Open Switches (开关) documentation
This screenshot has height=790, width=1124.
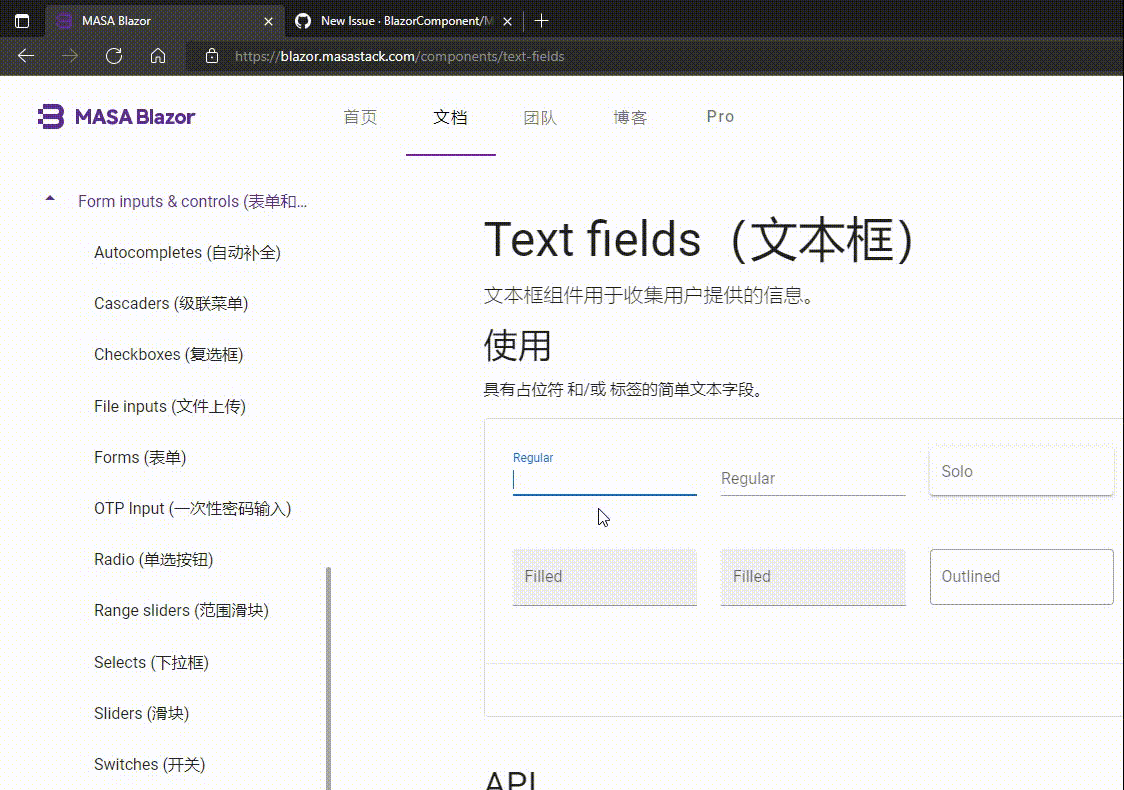(149, 764)
